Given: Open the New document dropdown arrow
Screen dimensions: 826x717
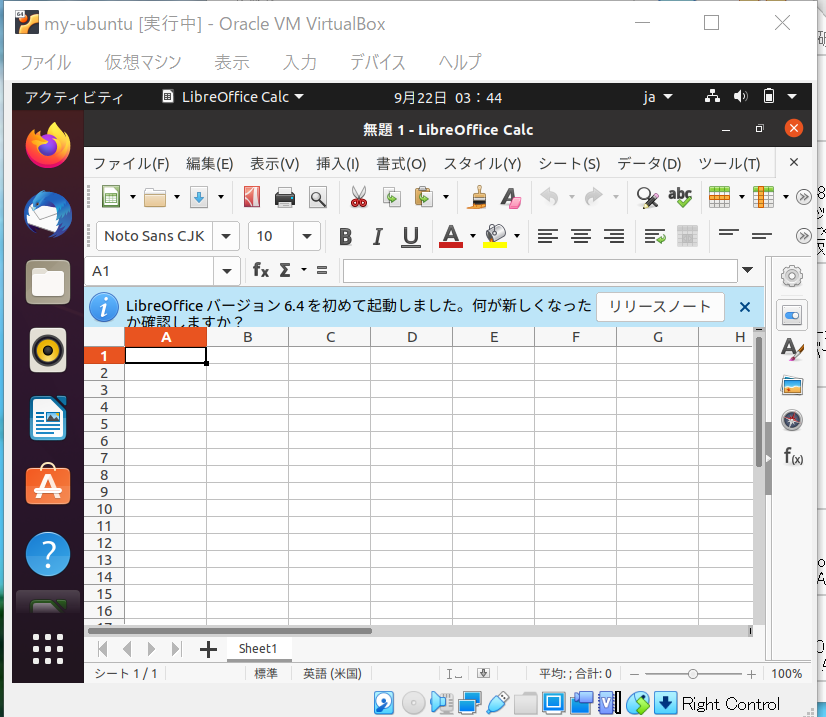Looking at the screenshot, I should coord(132,198).
